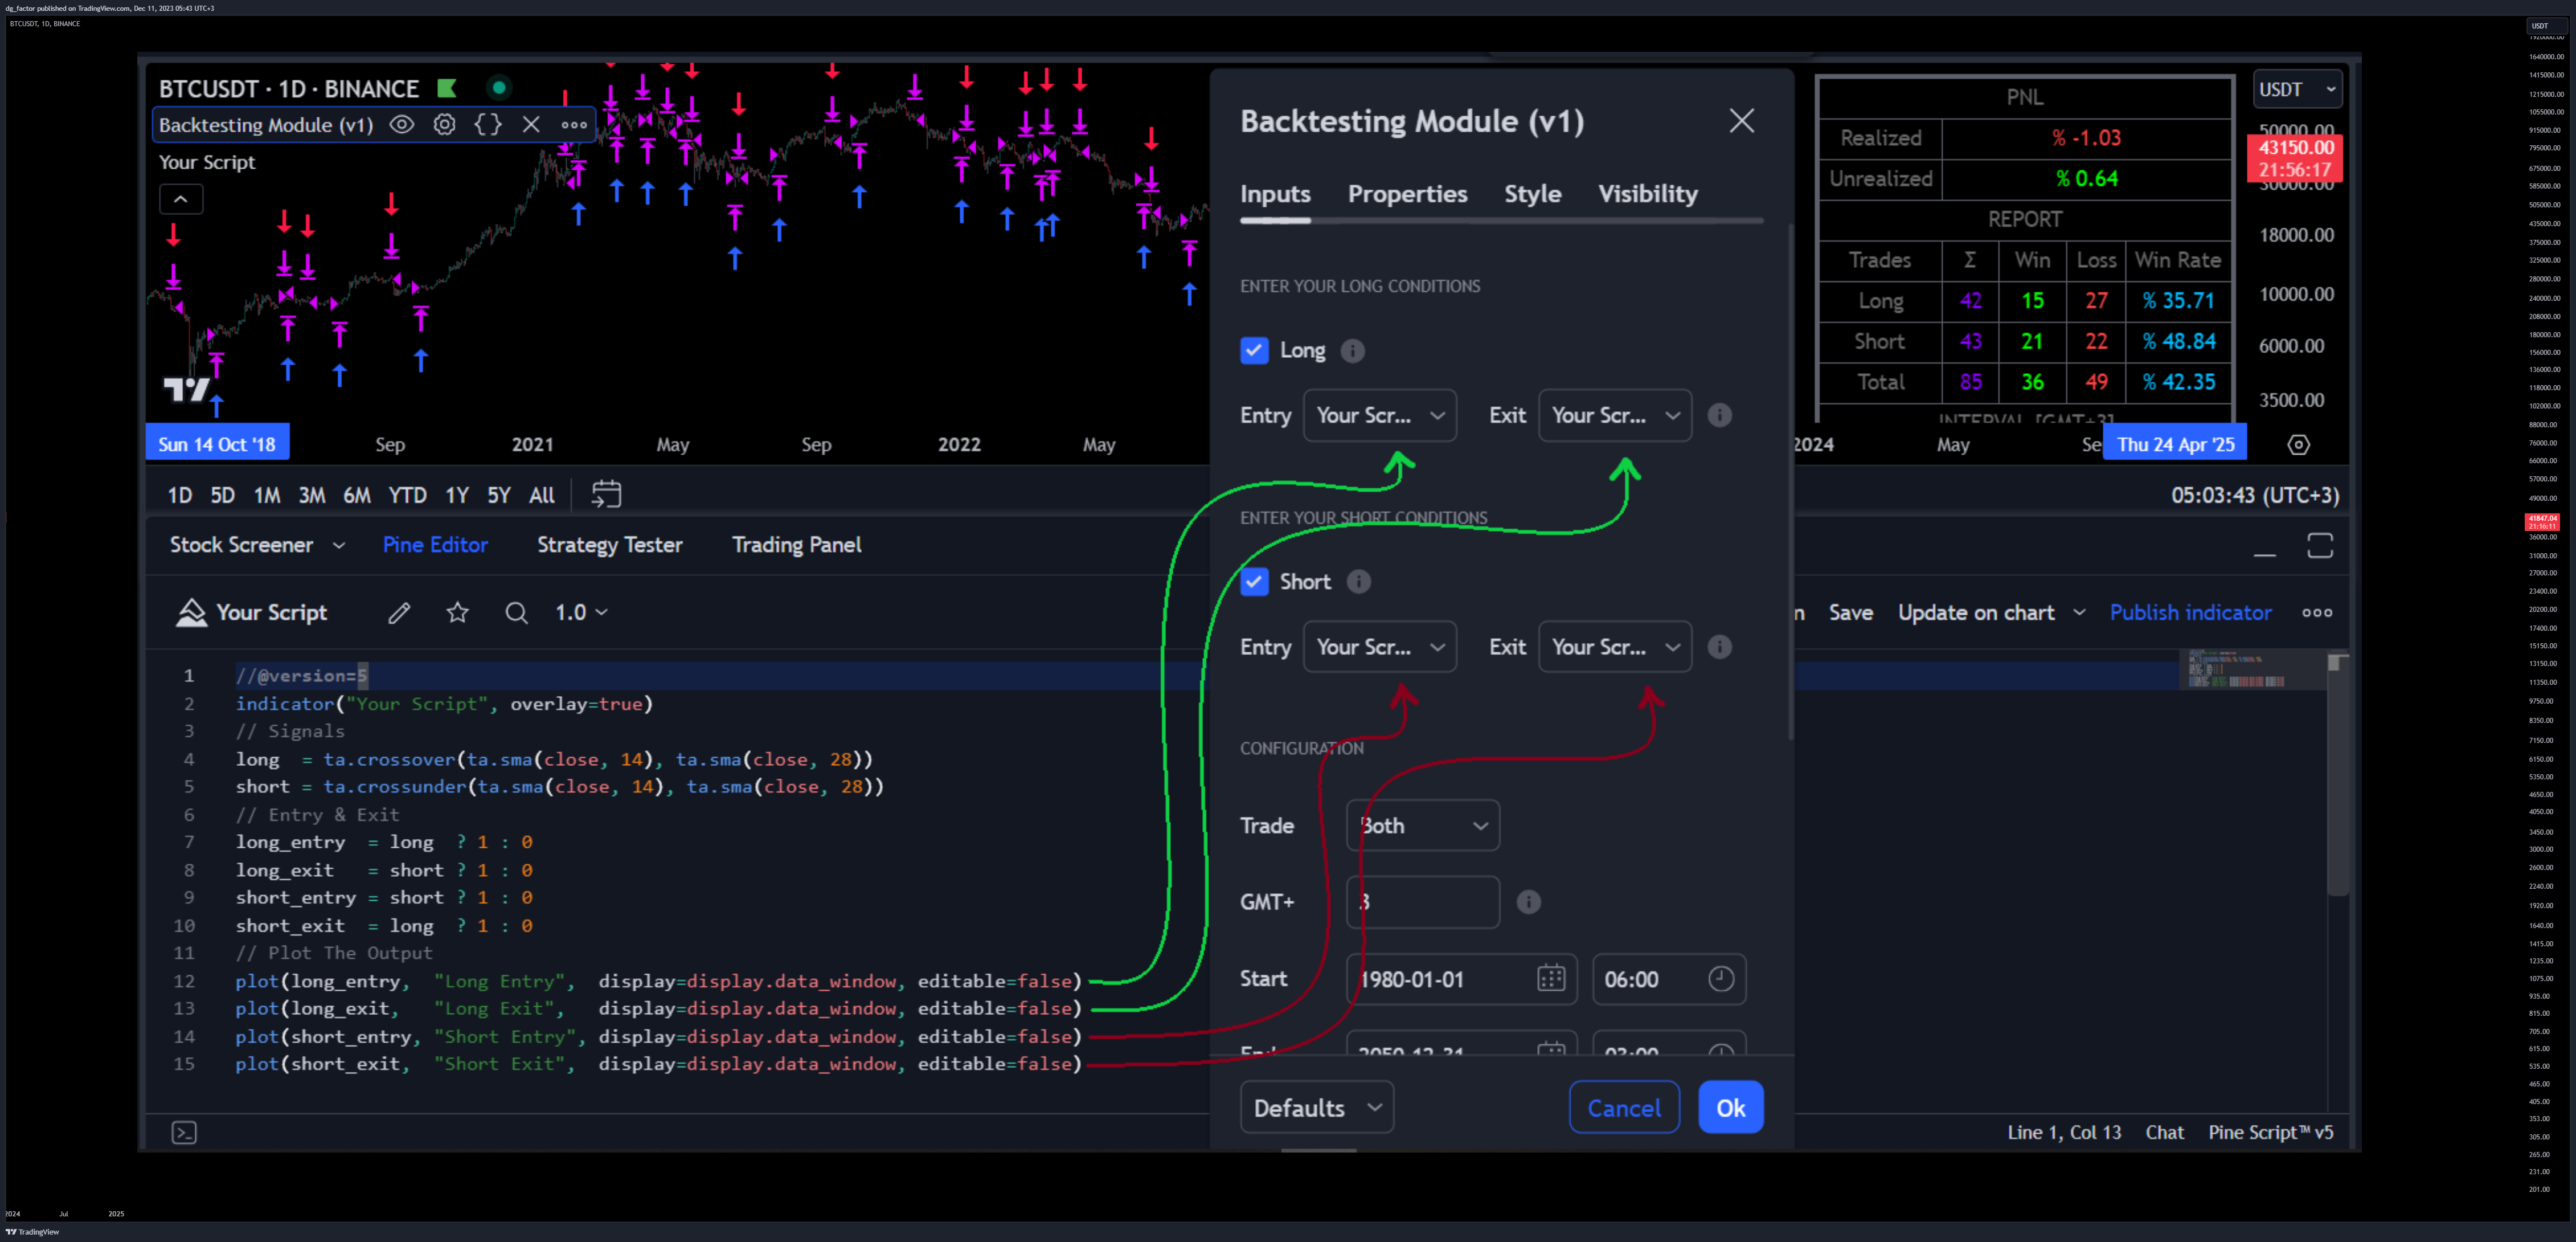Close the Backtesting Module dialog
2576x1242 pixels.
click(1742, 121)
